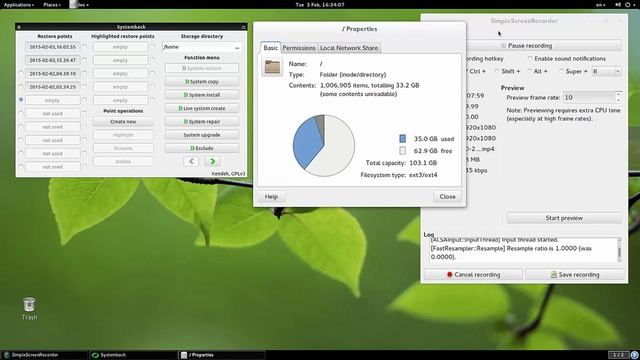Select radio for restore point 2015-02-02,04.39.10
The image size is (640, 360).
tap(21, 73)
